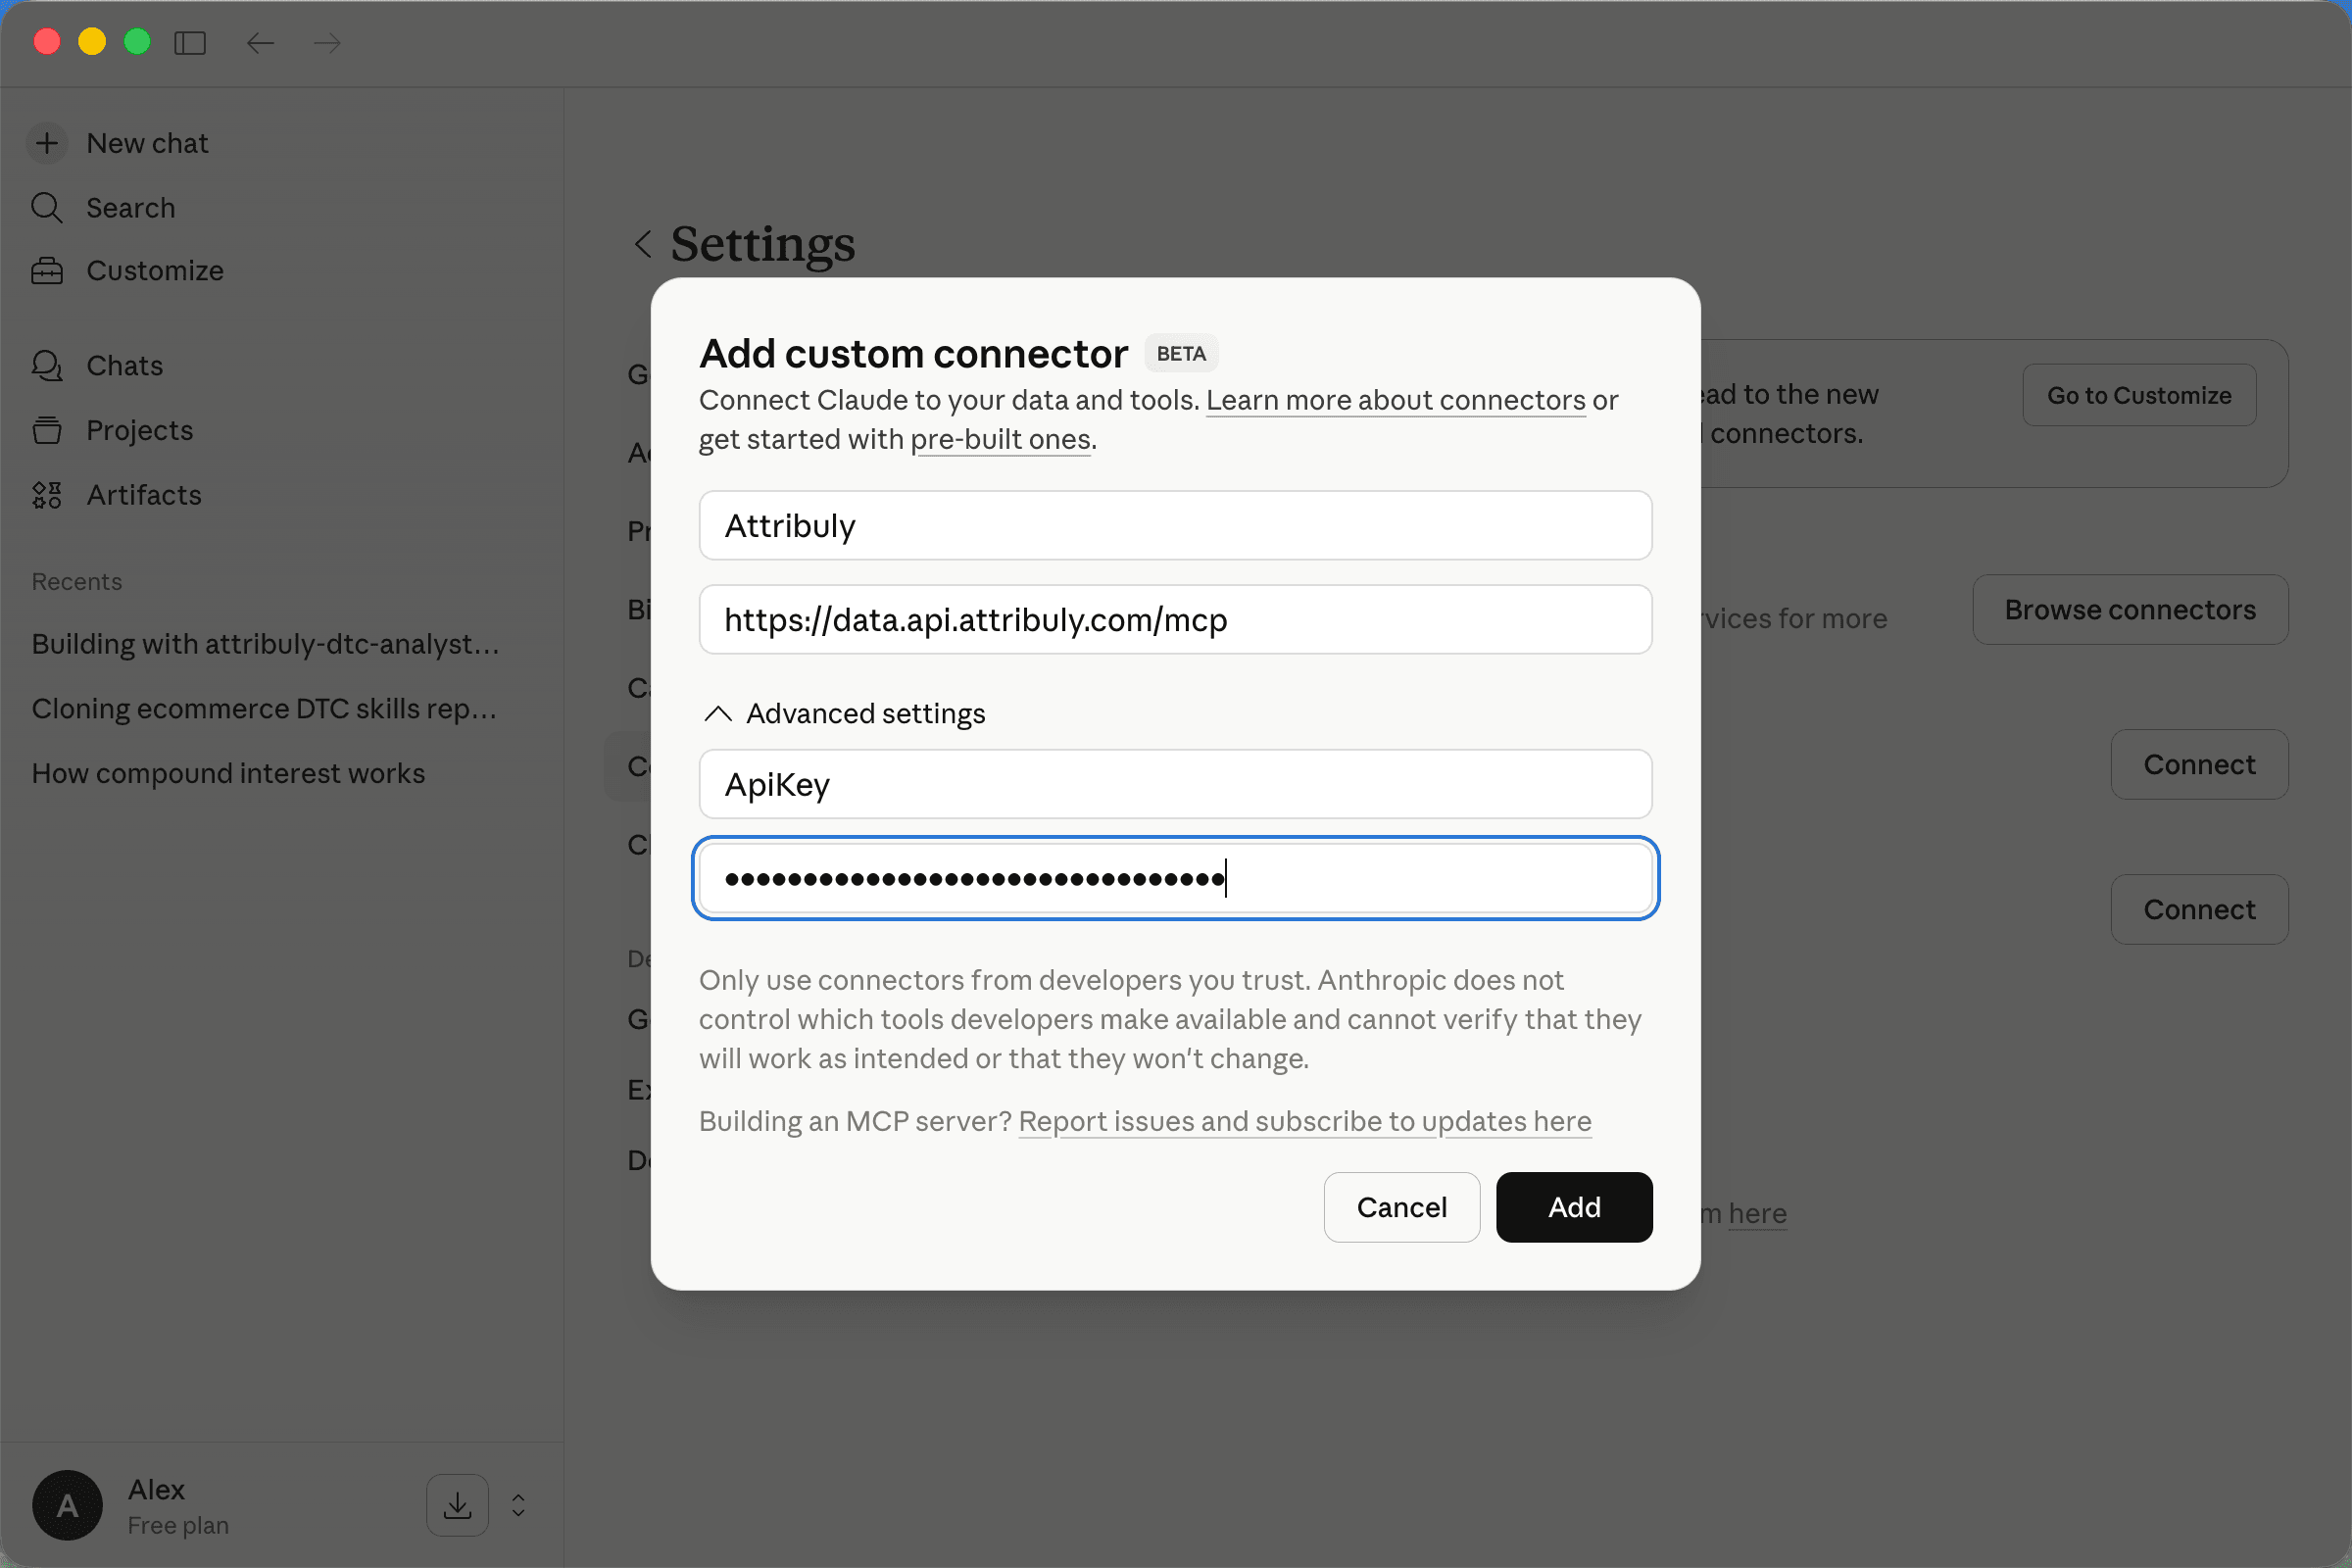2352x1568 pixels.
Task: Start a New chat from the sidebar
Action: point(146,142)
